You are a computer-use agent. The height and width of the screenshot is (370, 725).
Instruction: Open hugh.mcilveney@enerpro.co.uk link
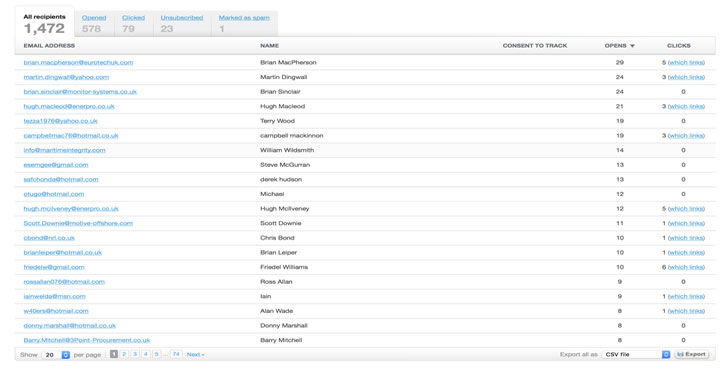pos(71,209)
